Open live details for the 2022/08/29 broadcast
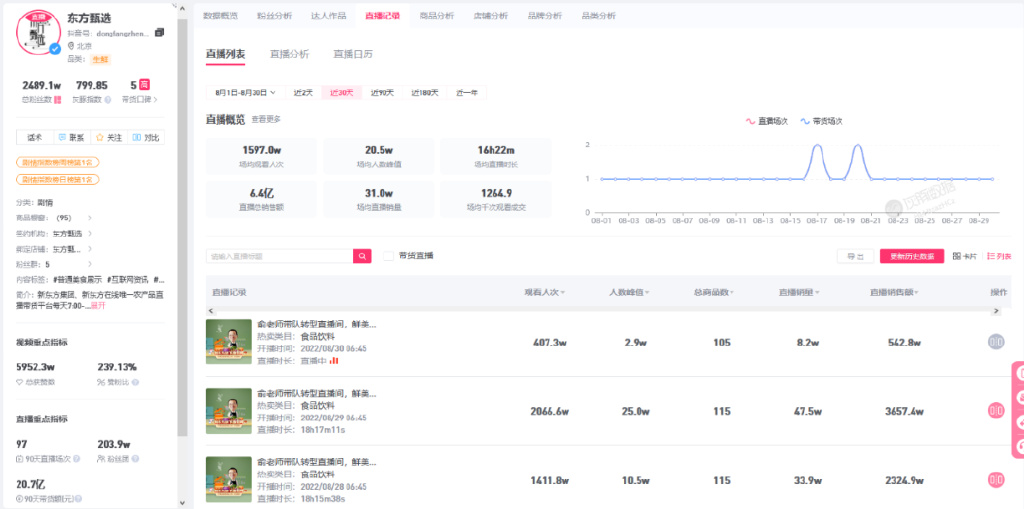 pos(996,410)
